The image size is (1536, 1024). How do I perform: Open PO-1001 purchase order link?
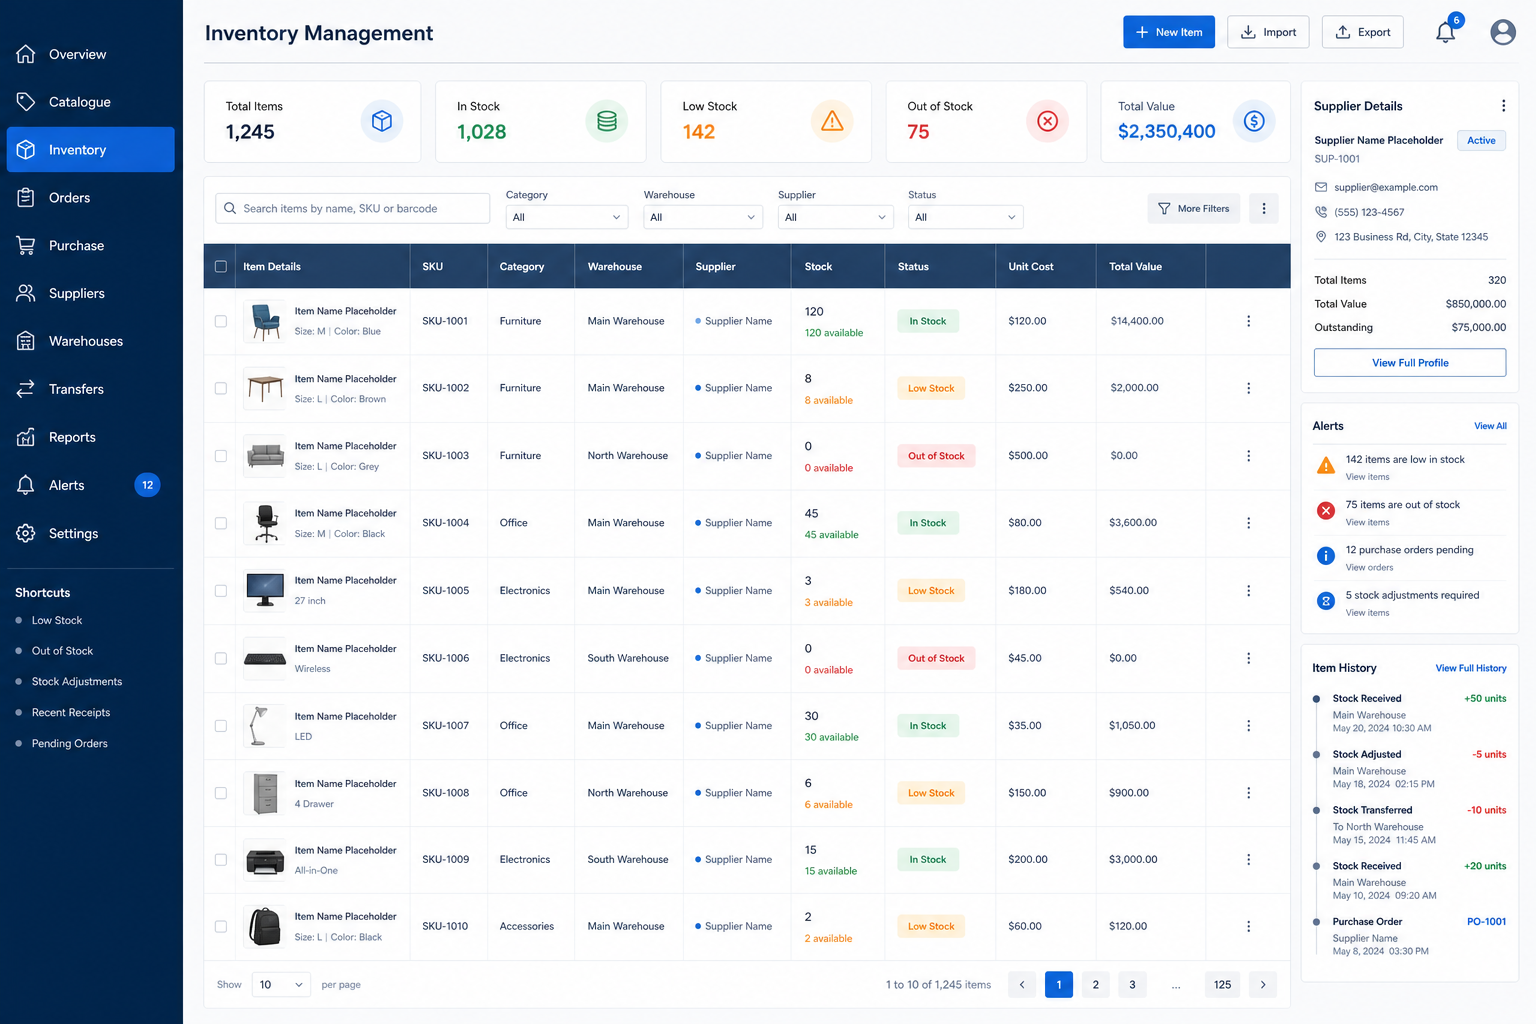coord(1486,922)
